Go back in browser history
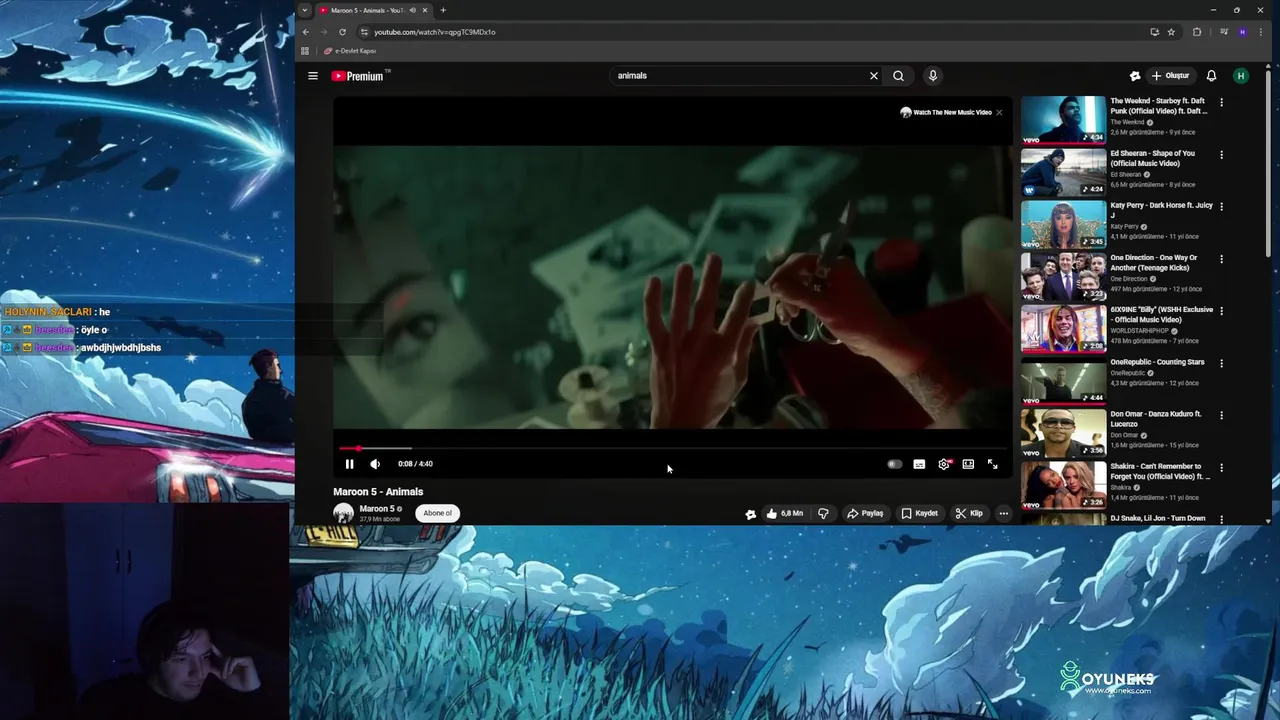The image size is (1280, 720). coord(306,32)
